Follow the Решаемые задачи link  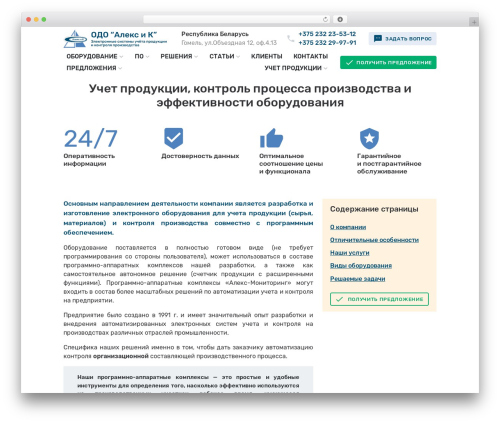coord(358,279)
